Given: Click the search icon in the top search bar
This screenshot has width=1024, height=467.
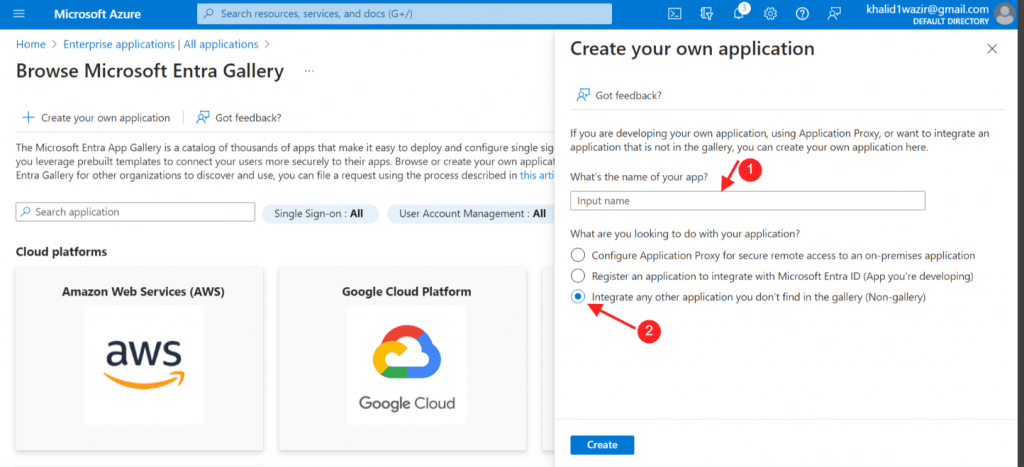Looking at the screenshot, I should click(x=209, y=14).
